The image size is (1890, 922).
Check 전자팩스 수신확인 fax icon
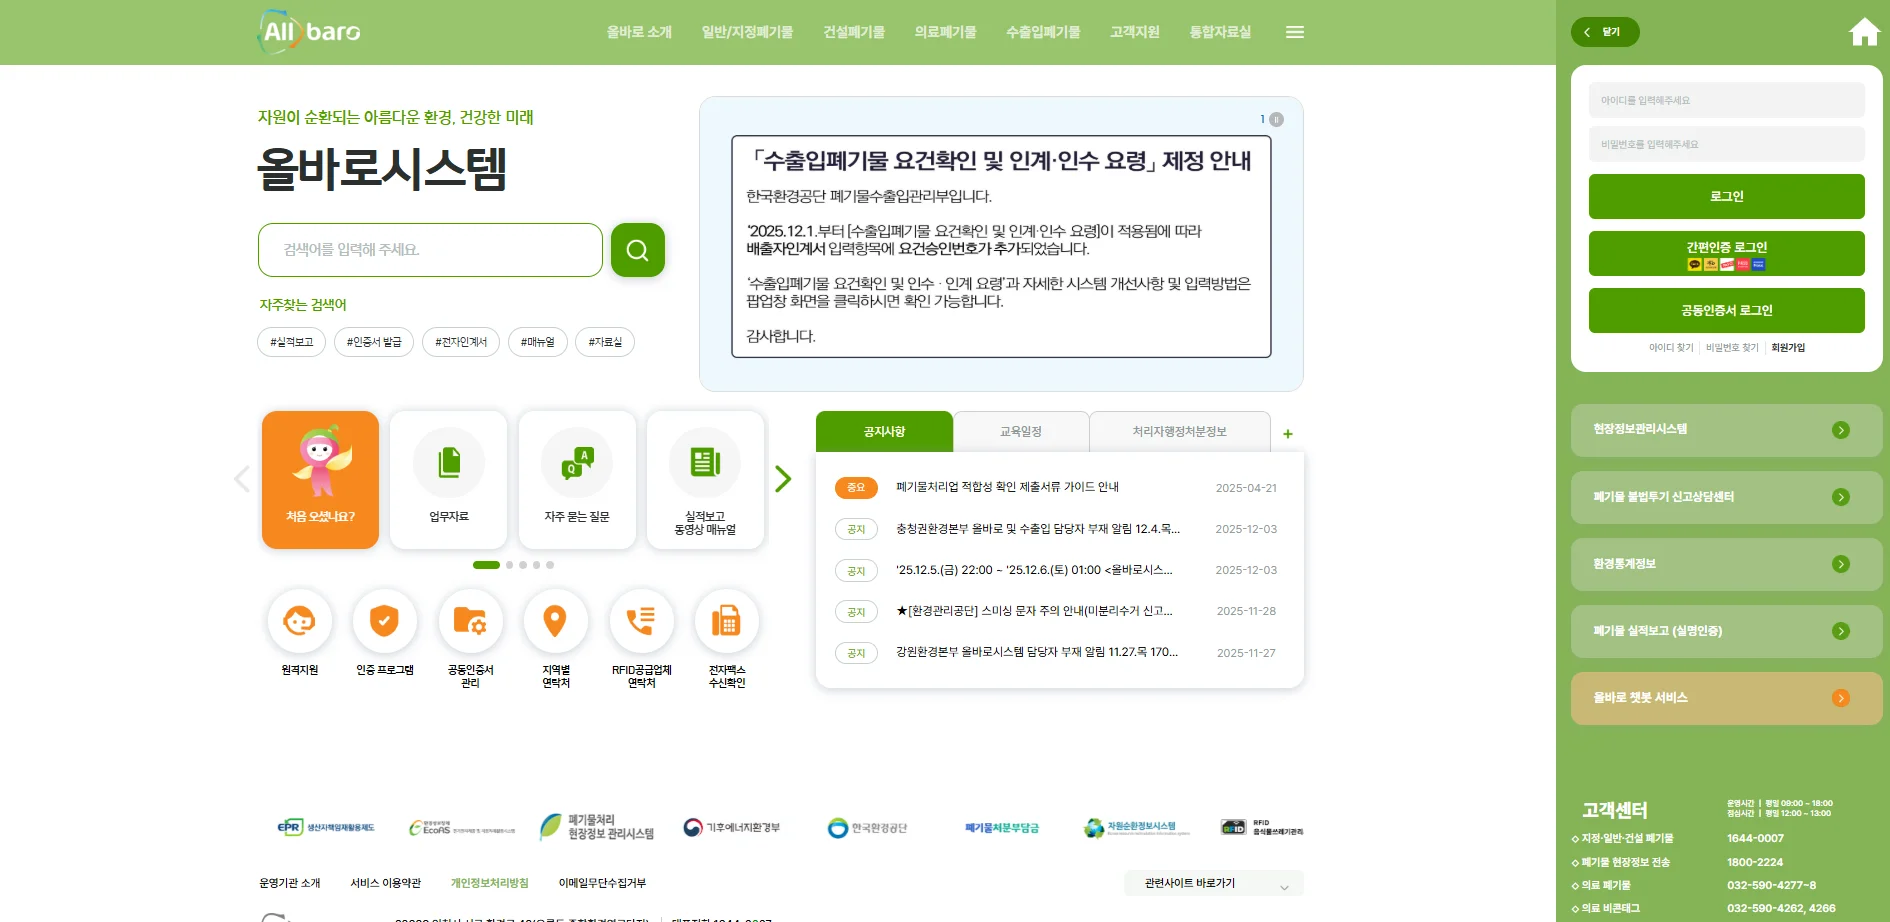[727, 621]
